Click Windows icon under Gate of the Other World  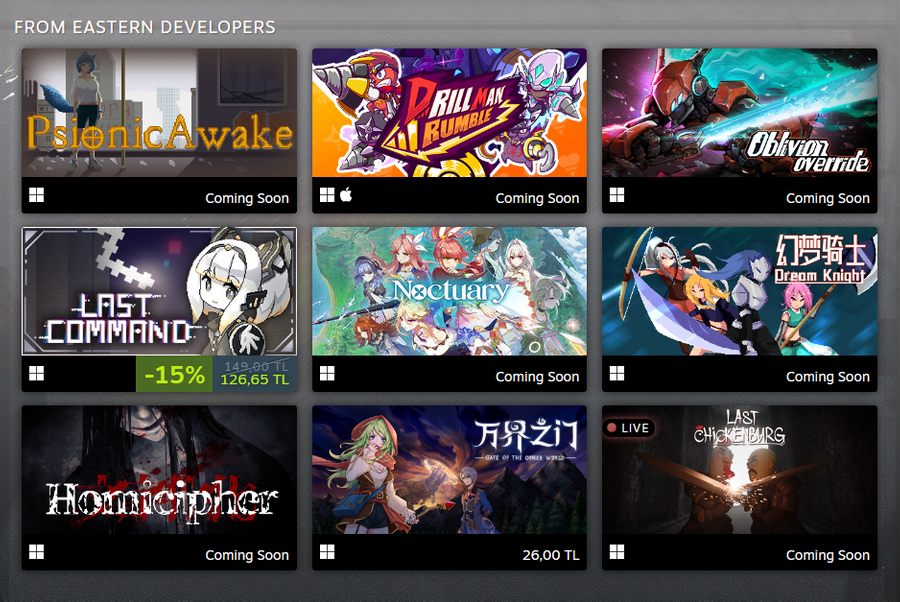coord(327,552)
